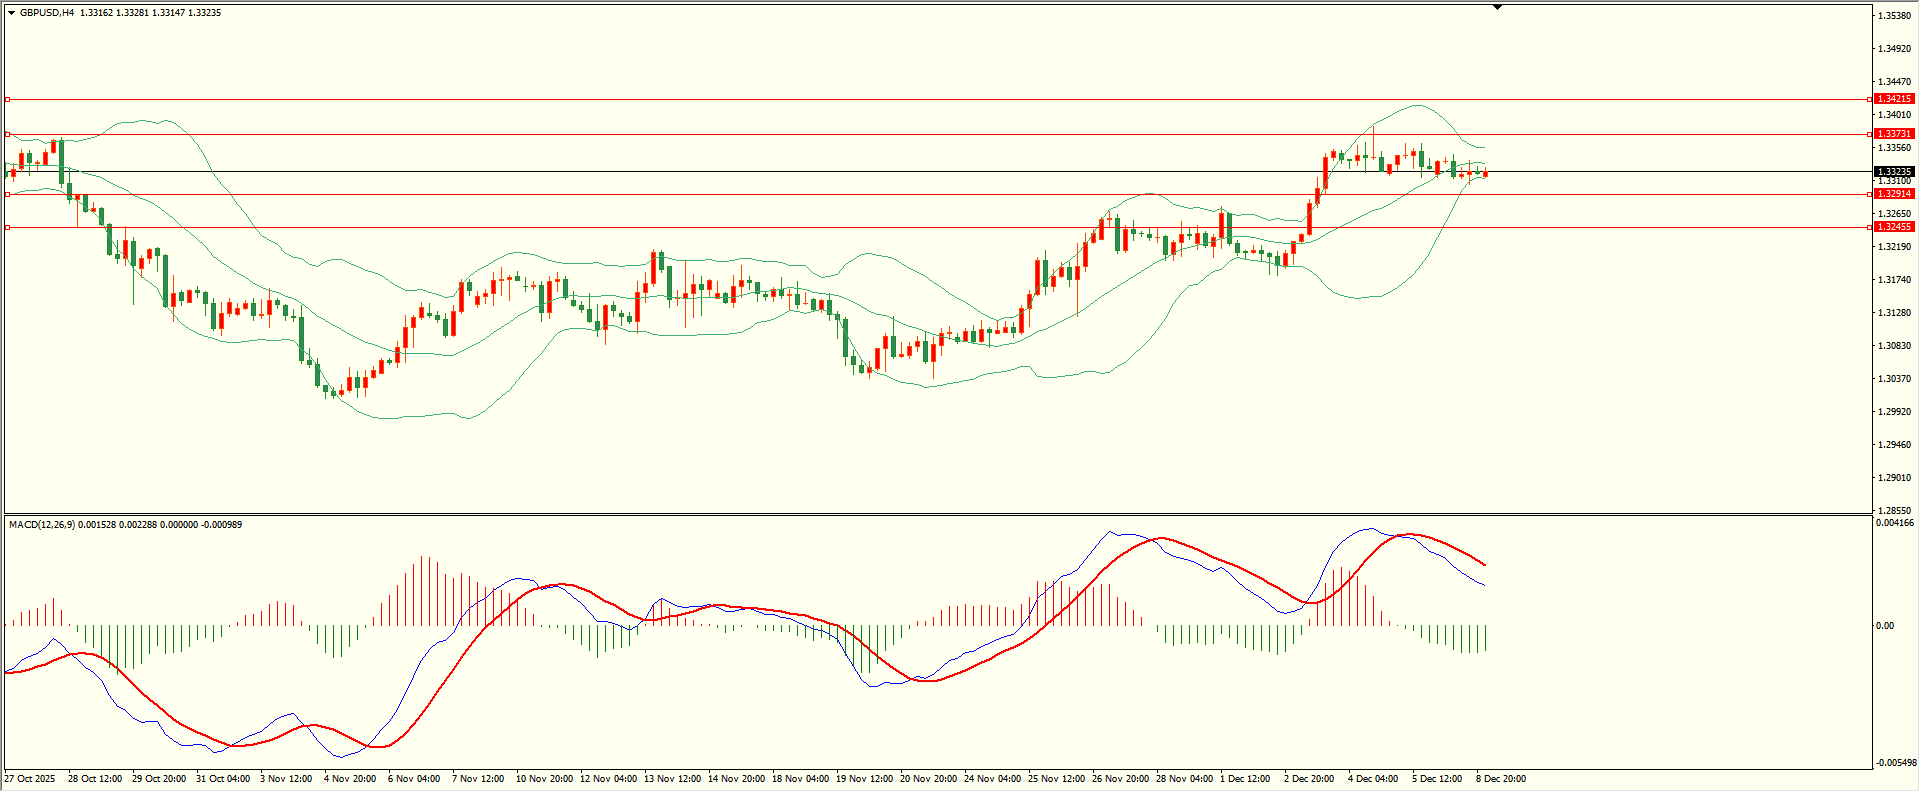Click the red 1.34215 price label
The width and height of the screenshot is (1920, 792).
tap(1894, 99)
